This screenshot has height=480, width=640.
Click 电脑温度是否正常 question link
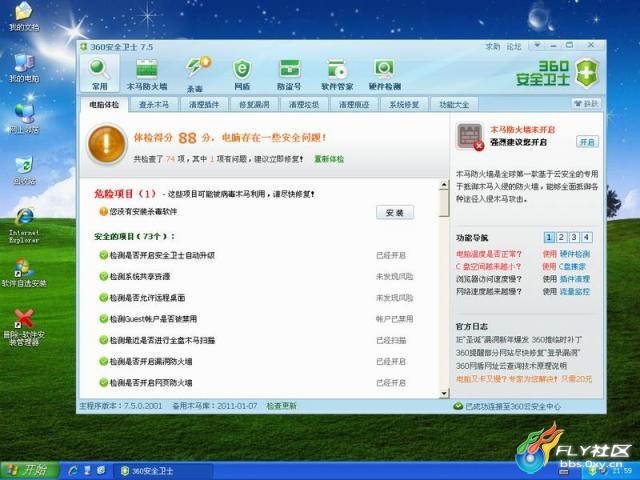[489, 254]
